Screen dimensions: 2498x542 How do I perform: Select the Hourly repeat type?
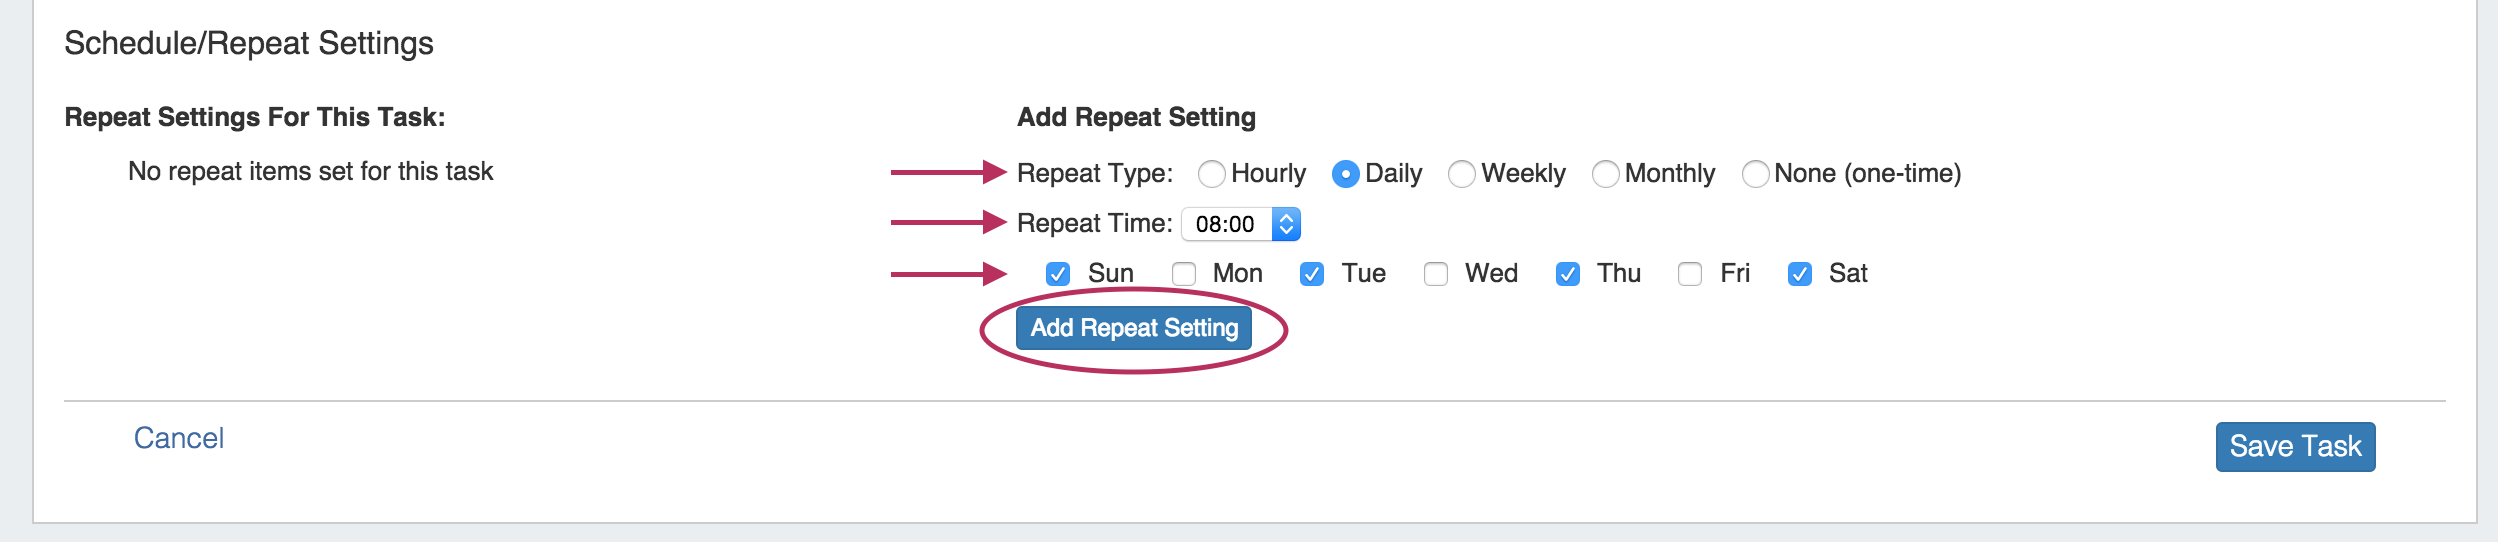pyautogui.click(x=1211, y=174)
